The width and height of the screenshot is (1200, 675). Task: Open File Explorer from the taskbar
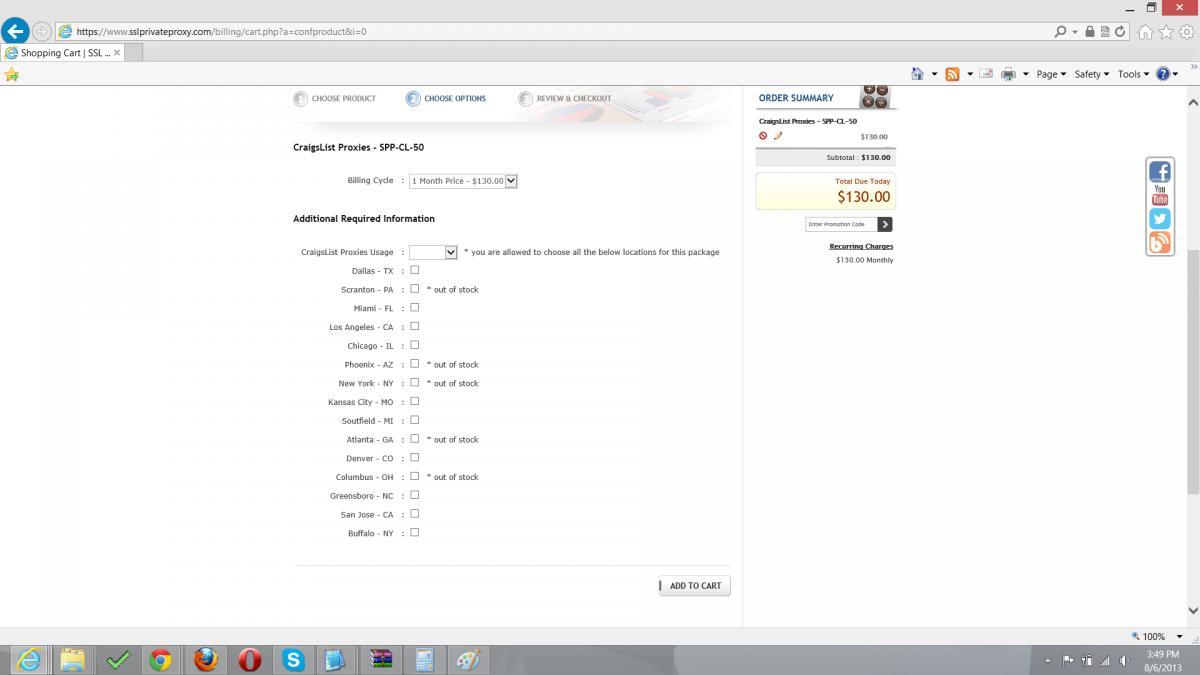72,660
